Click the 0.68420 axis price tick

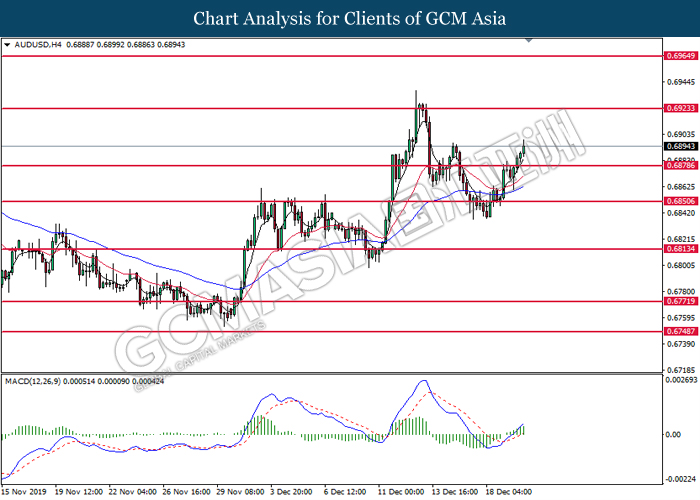[681, 213]
